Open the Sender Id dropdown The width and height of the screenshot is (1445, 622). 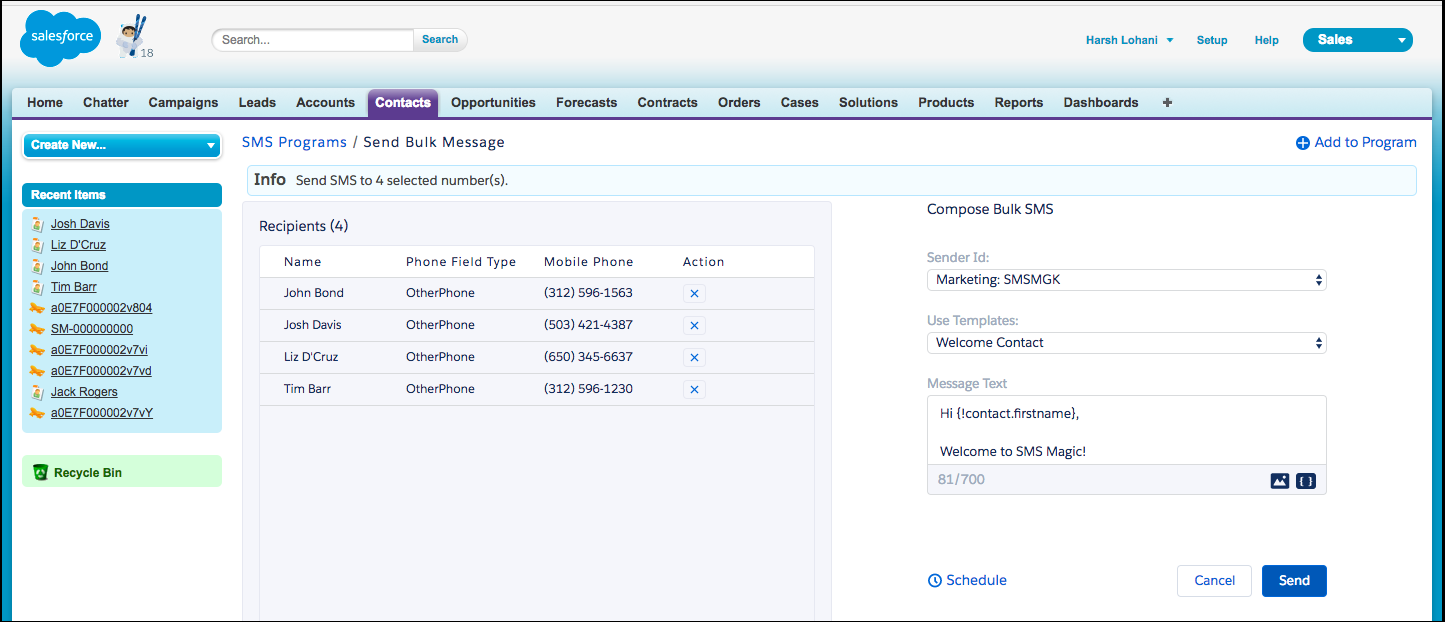pyautogui.click(x=1127, y=280)
